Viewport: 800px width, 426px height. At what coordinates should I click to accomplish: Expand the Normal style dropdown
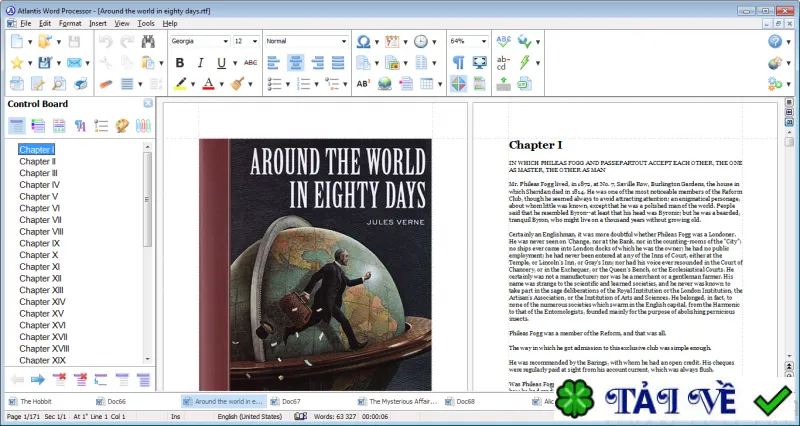(x=307, y=41)
